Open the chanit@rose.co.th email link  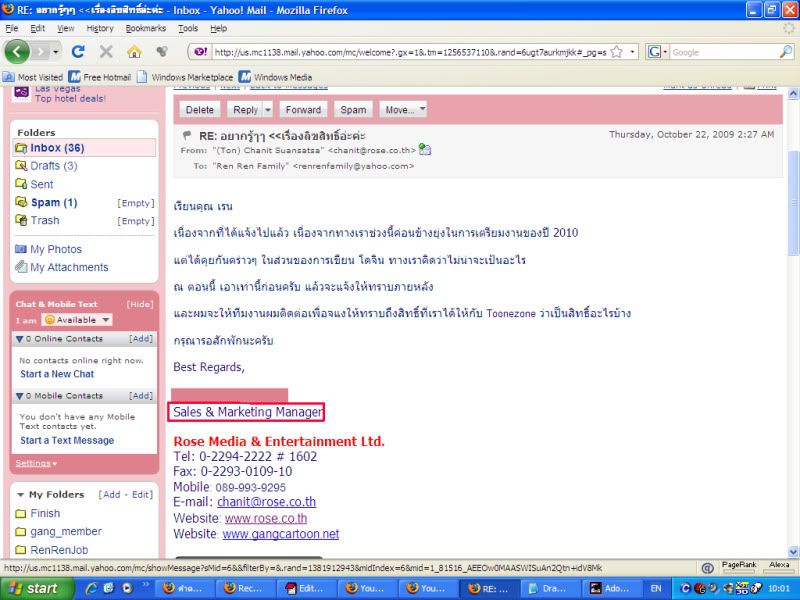(266, 502)
